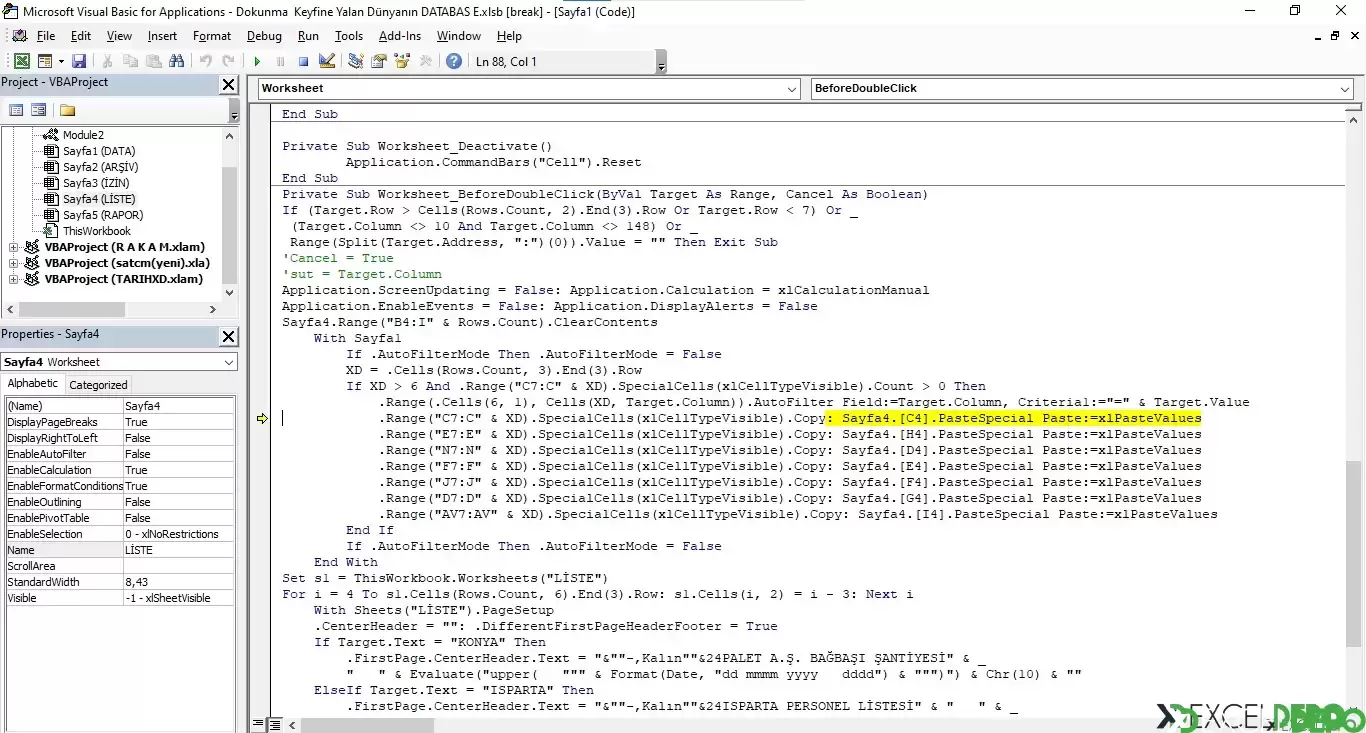The height and width of the screenshot is (733, 1366).
Task: Open the Window menu
Action: tap(459, 36)
